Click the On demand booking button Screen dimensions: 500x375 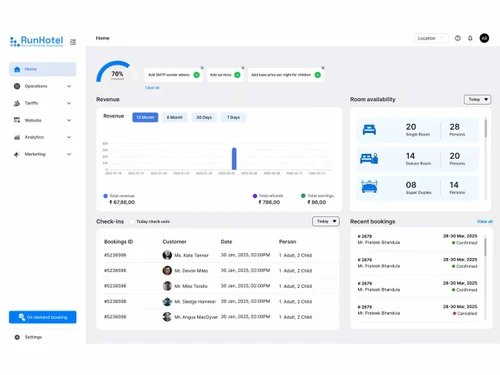pyautogui.click(x=42, y=317)
